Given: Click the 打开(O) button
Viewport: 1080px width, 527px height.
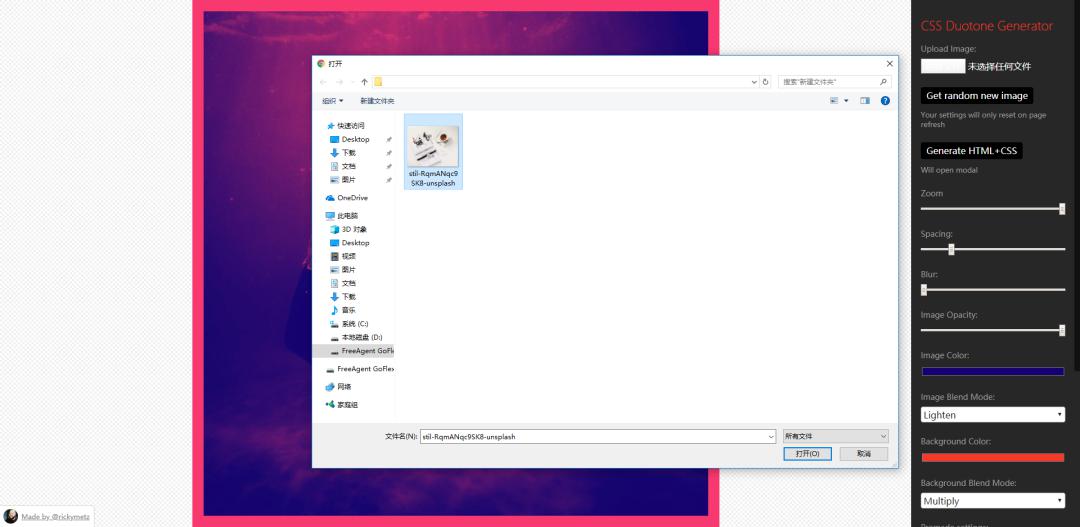Looking at the screenshot, I should pos(807,454).
